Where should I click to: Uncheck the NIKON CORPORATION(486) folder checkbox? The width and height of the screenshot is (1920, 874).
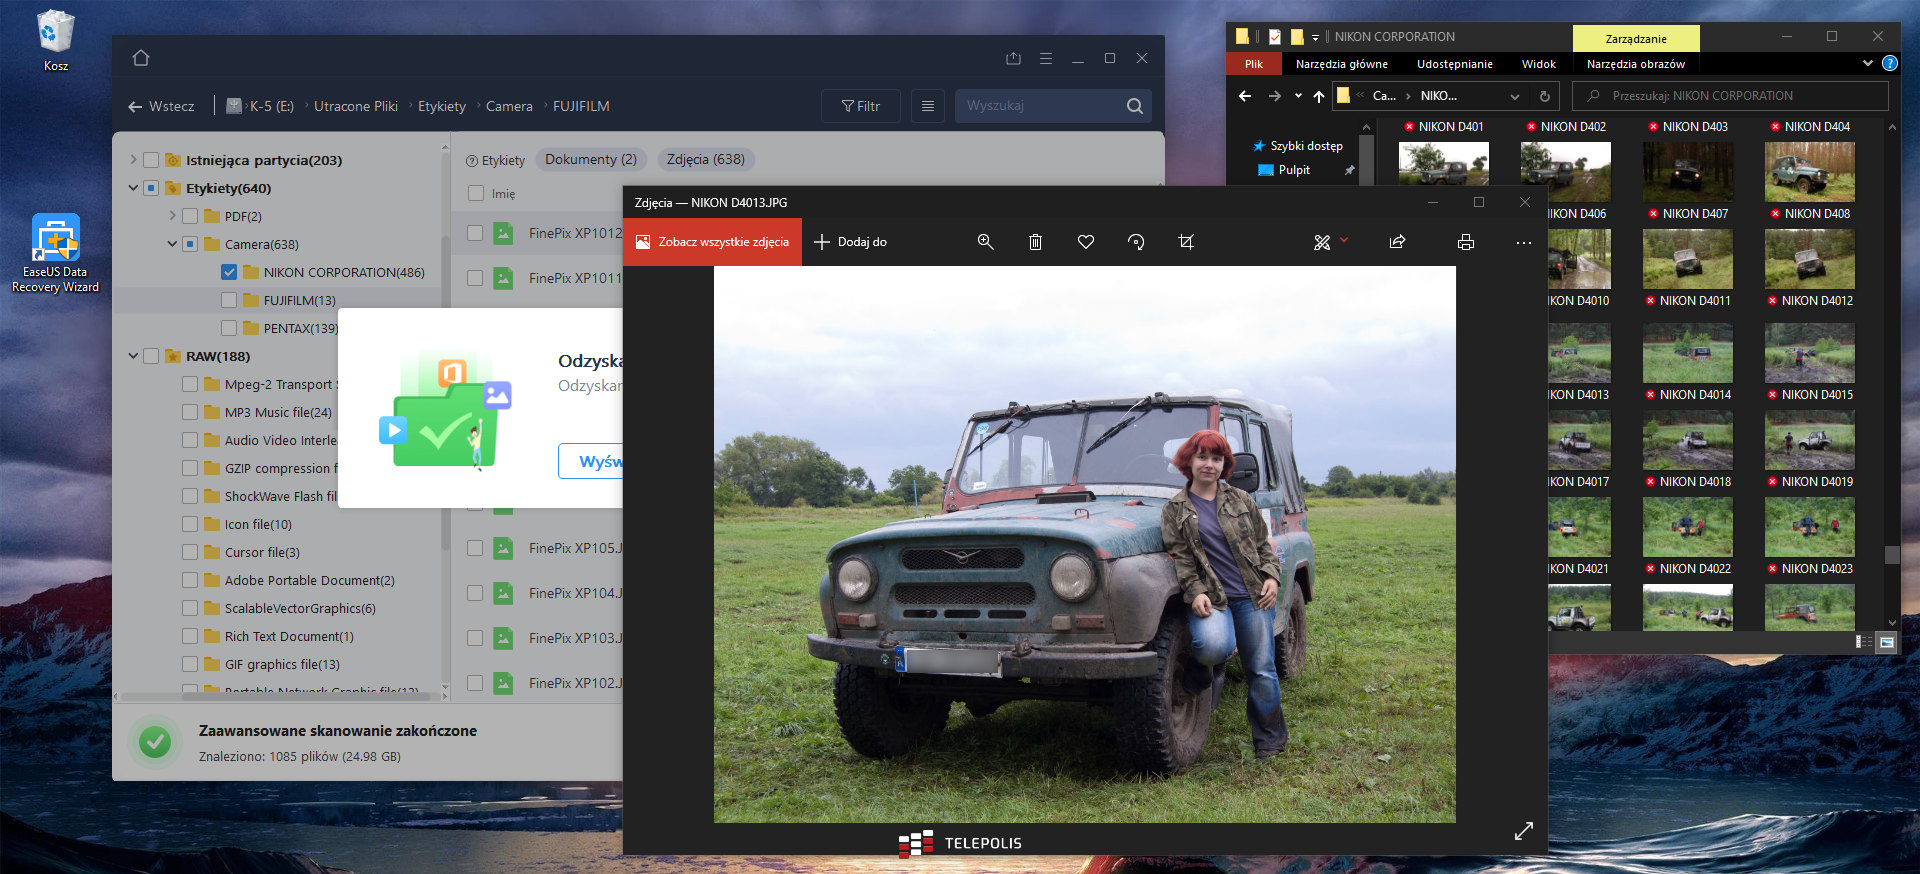[x=229, y=272]
